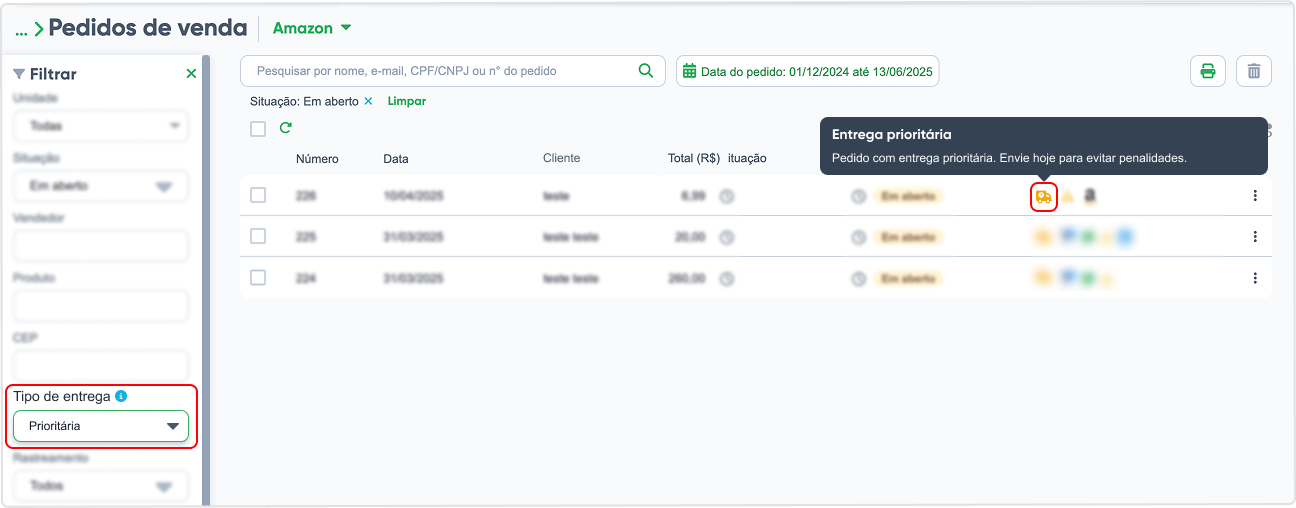Click Limpar to clear filters
The image size is (1296, 508).
[x=406, y=102]
